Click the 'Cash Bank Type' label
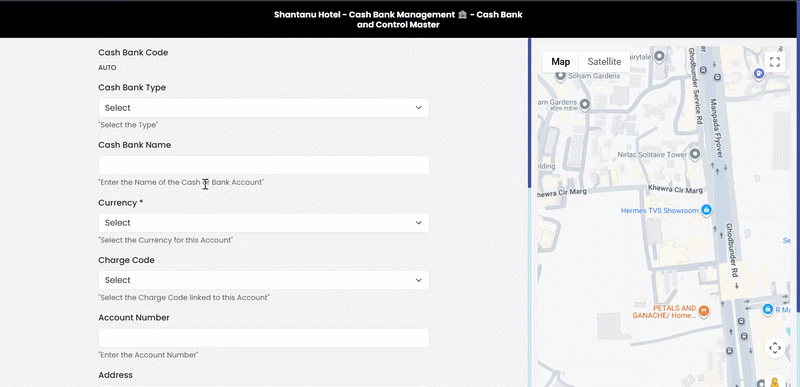The image size is (800, 387). tap(132, 87)
